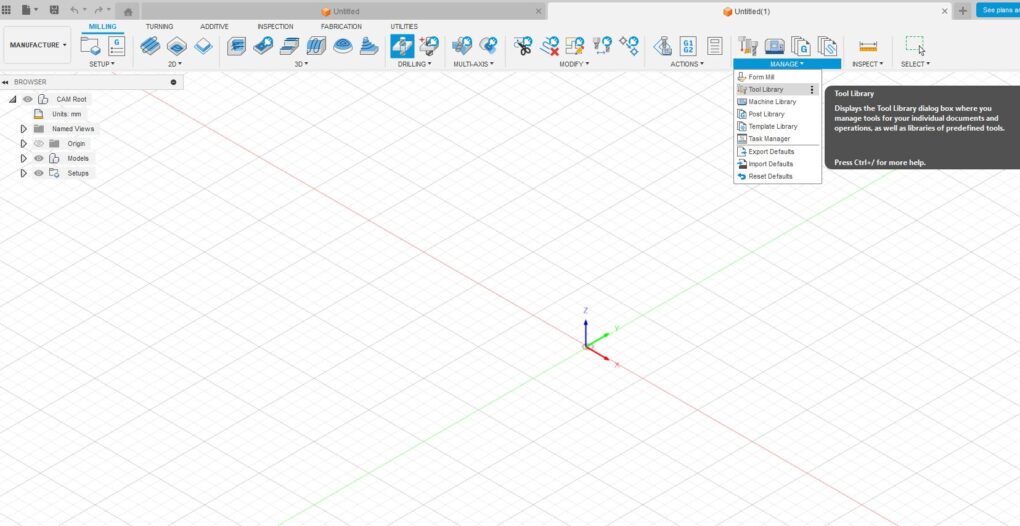Click the Select window tool icon
The width and height of the screenshot is (1020, 526).
coord(915,46)
